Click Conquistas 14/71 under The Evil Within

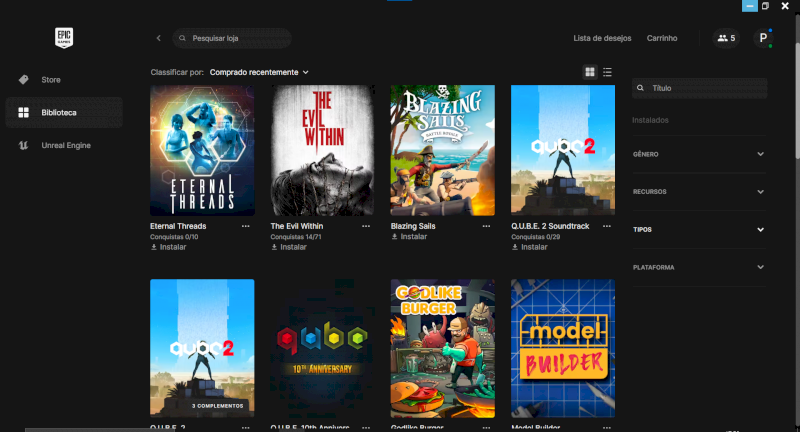point(296,237)
